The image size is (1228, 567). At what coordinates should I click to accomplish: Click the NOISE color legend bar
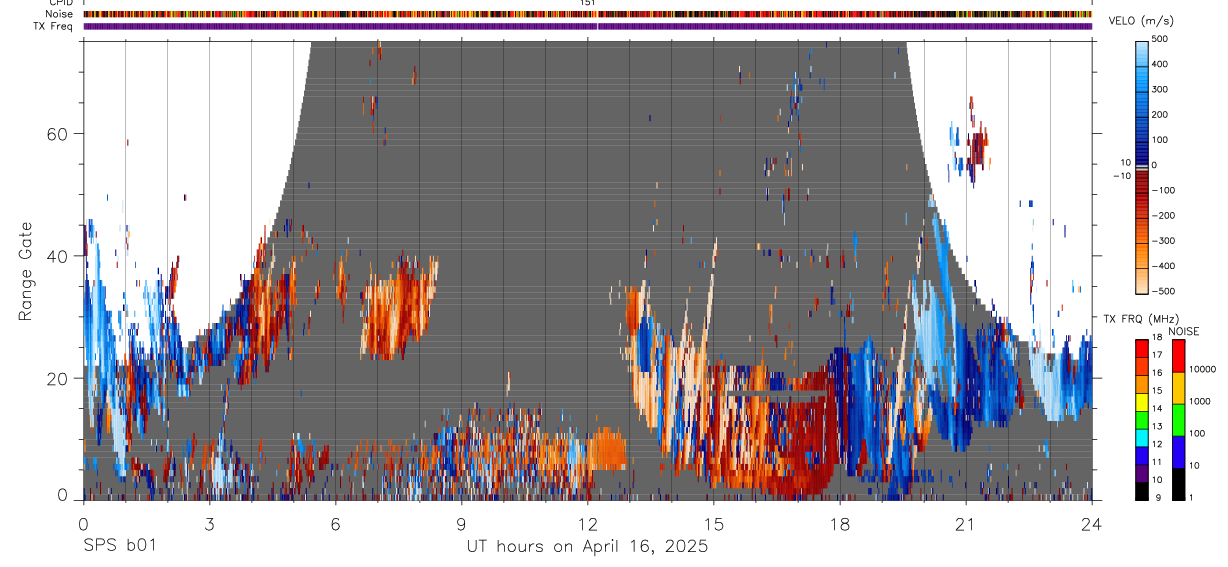coord(1178,419)
